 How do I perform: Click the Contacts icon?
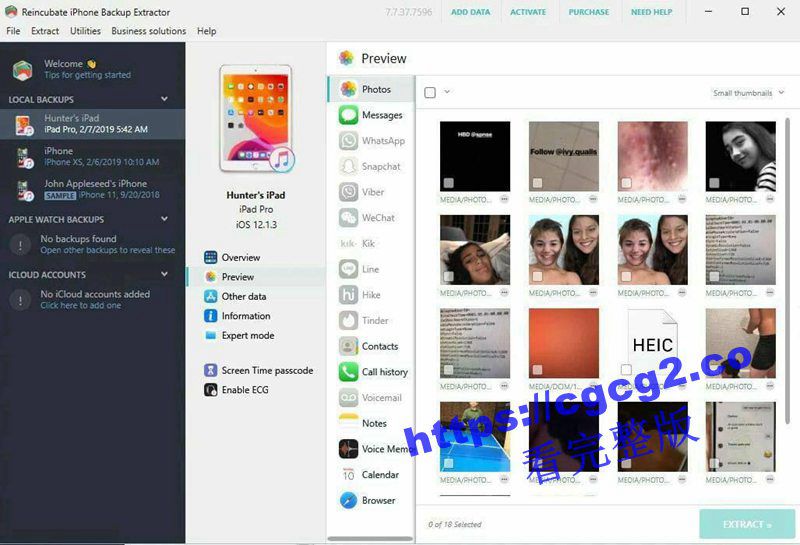click(x=348, y=346)
